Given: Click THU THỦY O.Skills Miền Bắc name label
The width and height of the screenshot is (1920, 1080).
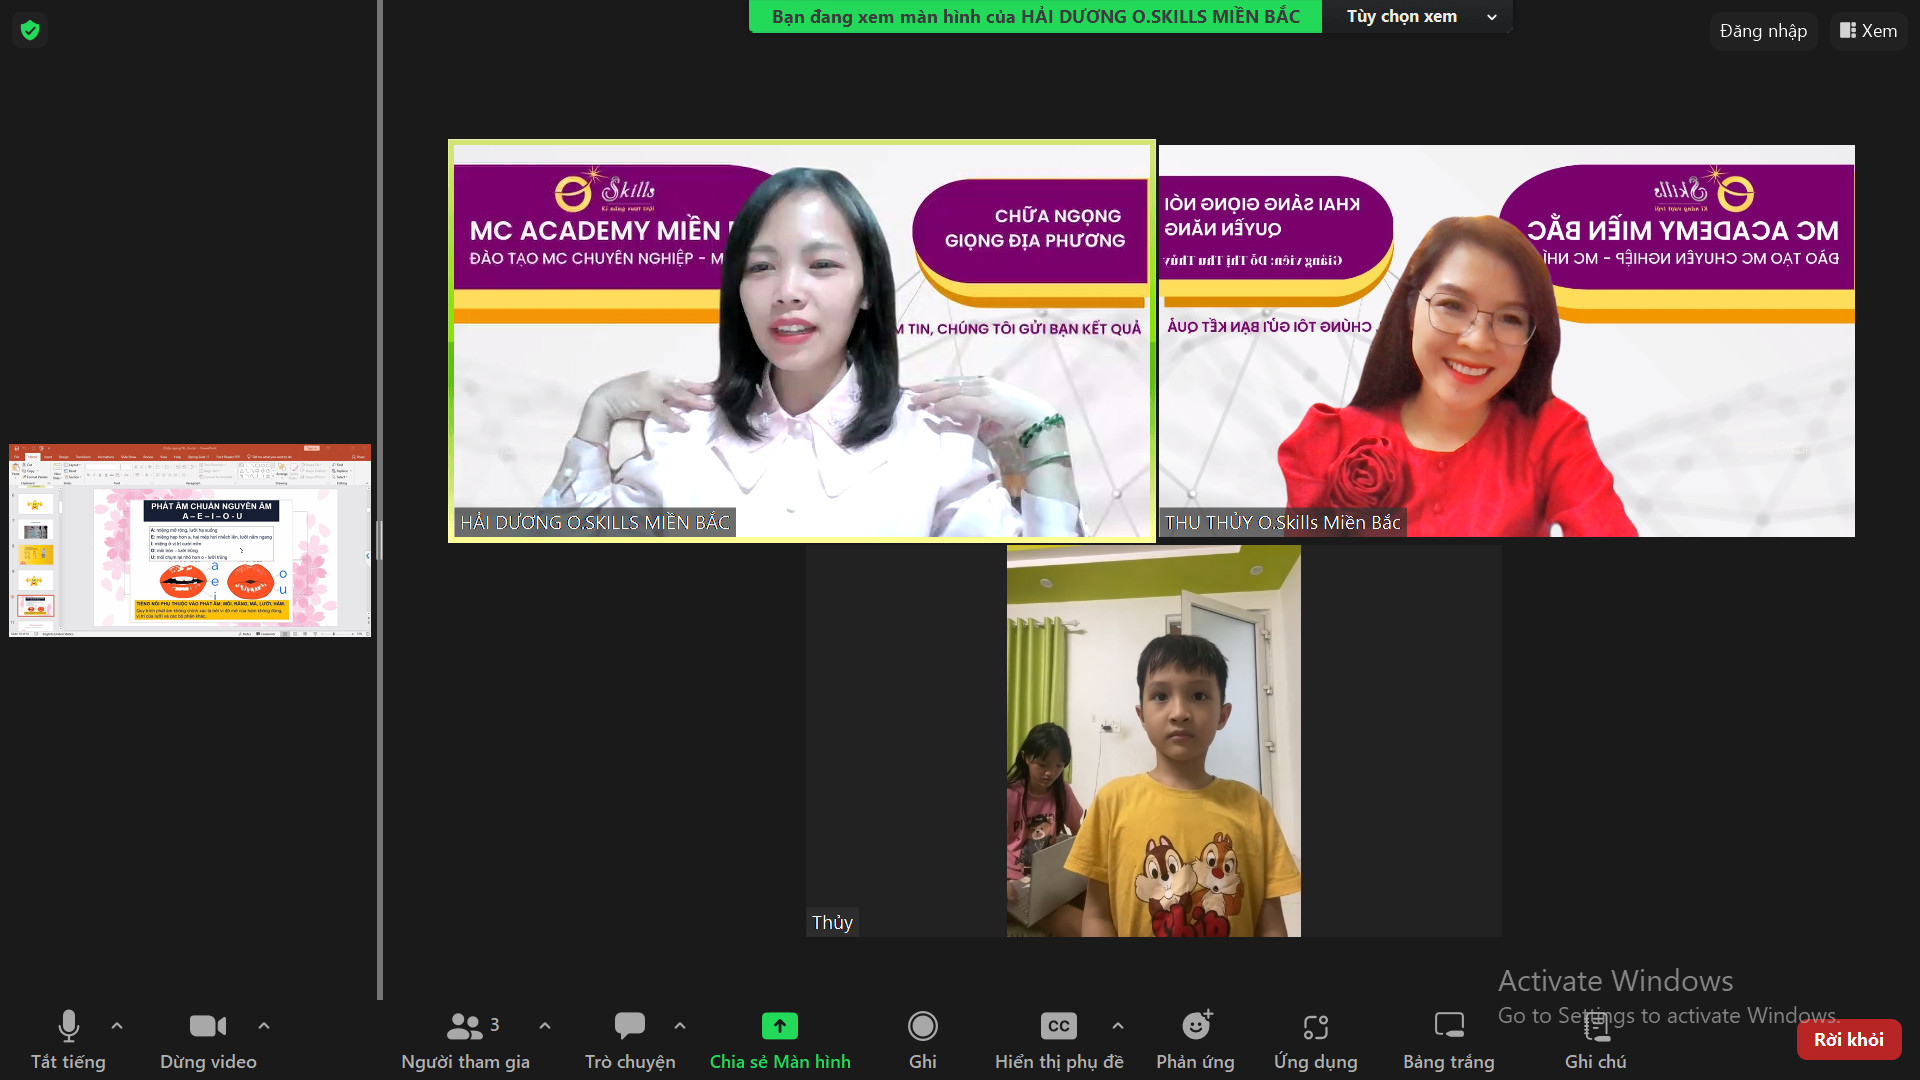Looking at the screenshot, I should pyautogui.click(x=1282, y=523).
